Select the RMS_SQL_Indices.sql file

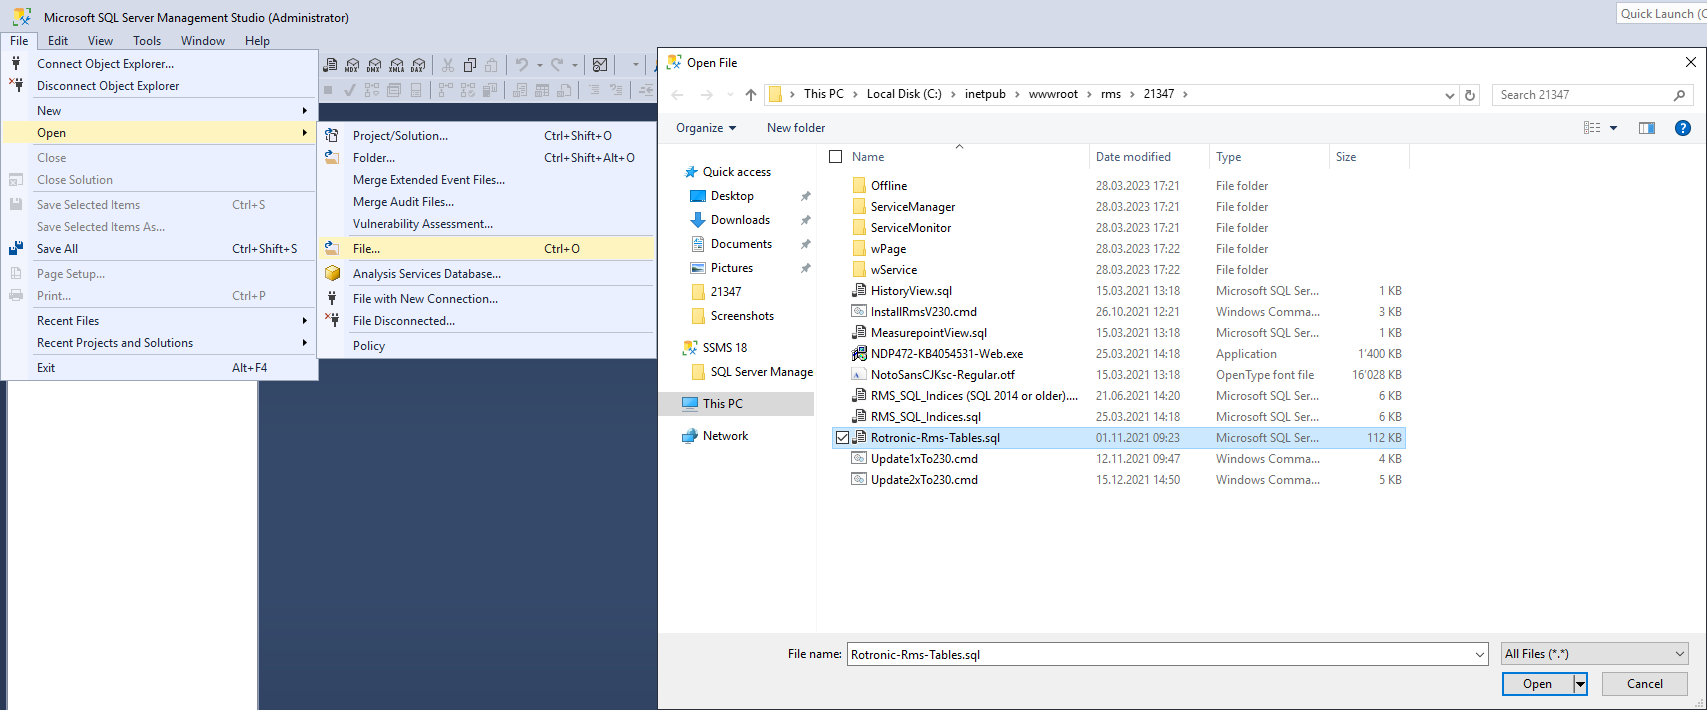[x=926, y=417]
